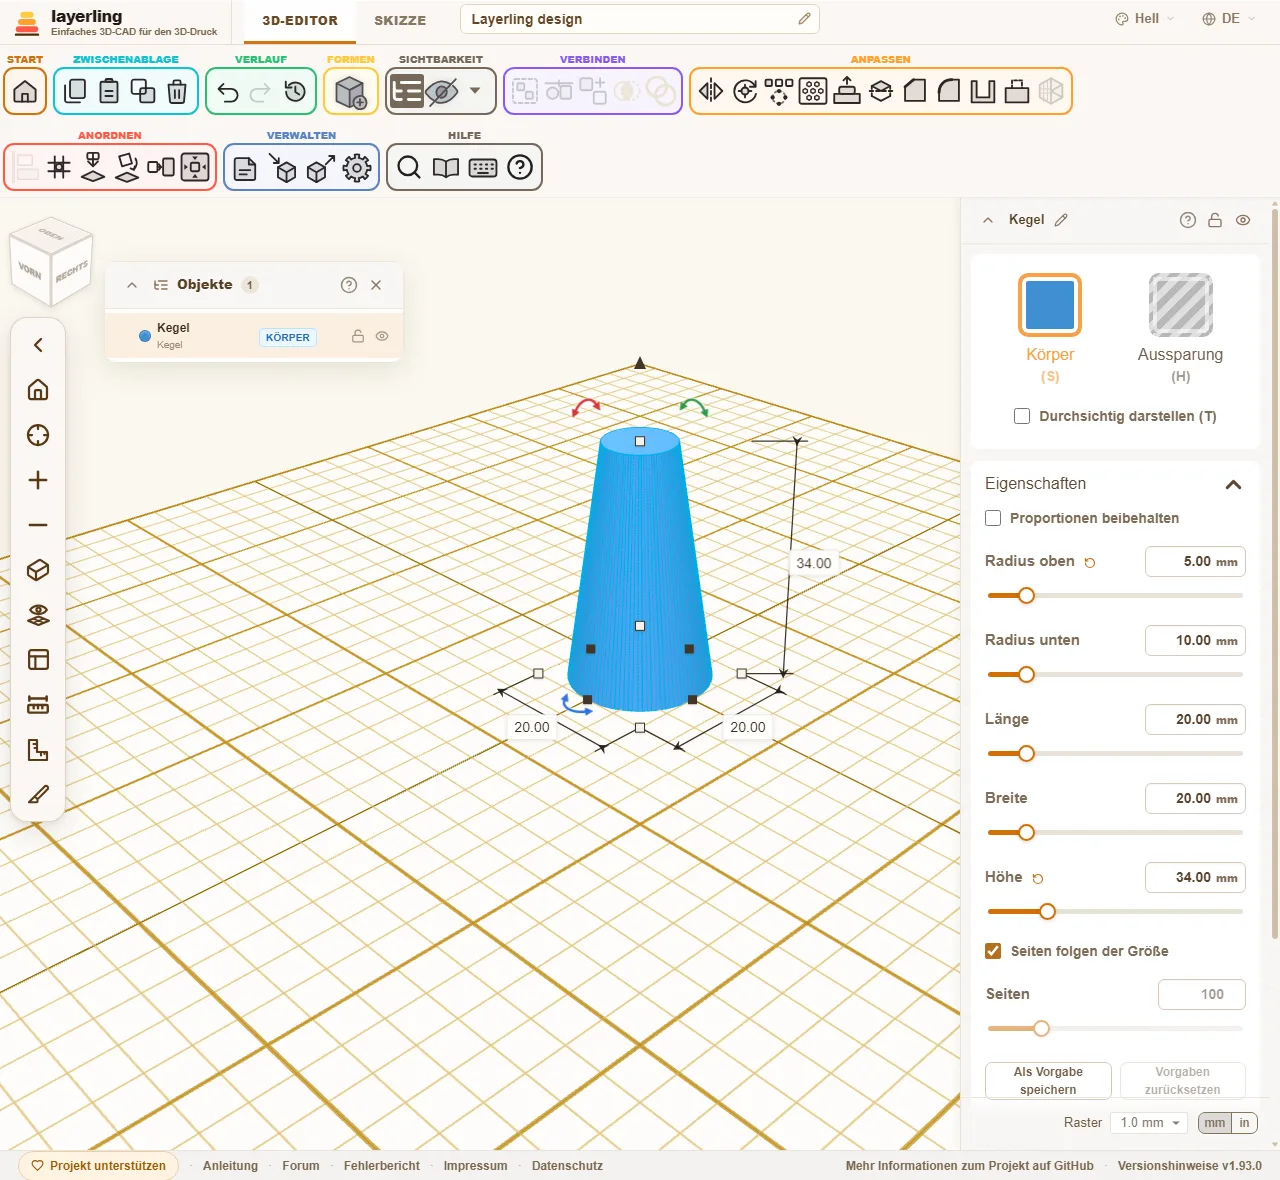The height and width of the screenshot is (1180, 1280).
Task: Click the help question mark in Hilfe toolbar
Action: click(x=520, y=167)
